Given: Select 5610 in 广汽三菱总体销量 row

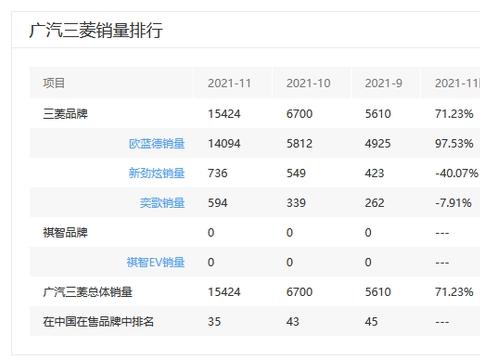Looking at the screenshot, I should (378, 292).
